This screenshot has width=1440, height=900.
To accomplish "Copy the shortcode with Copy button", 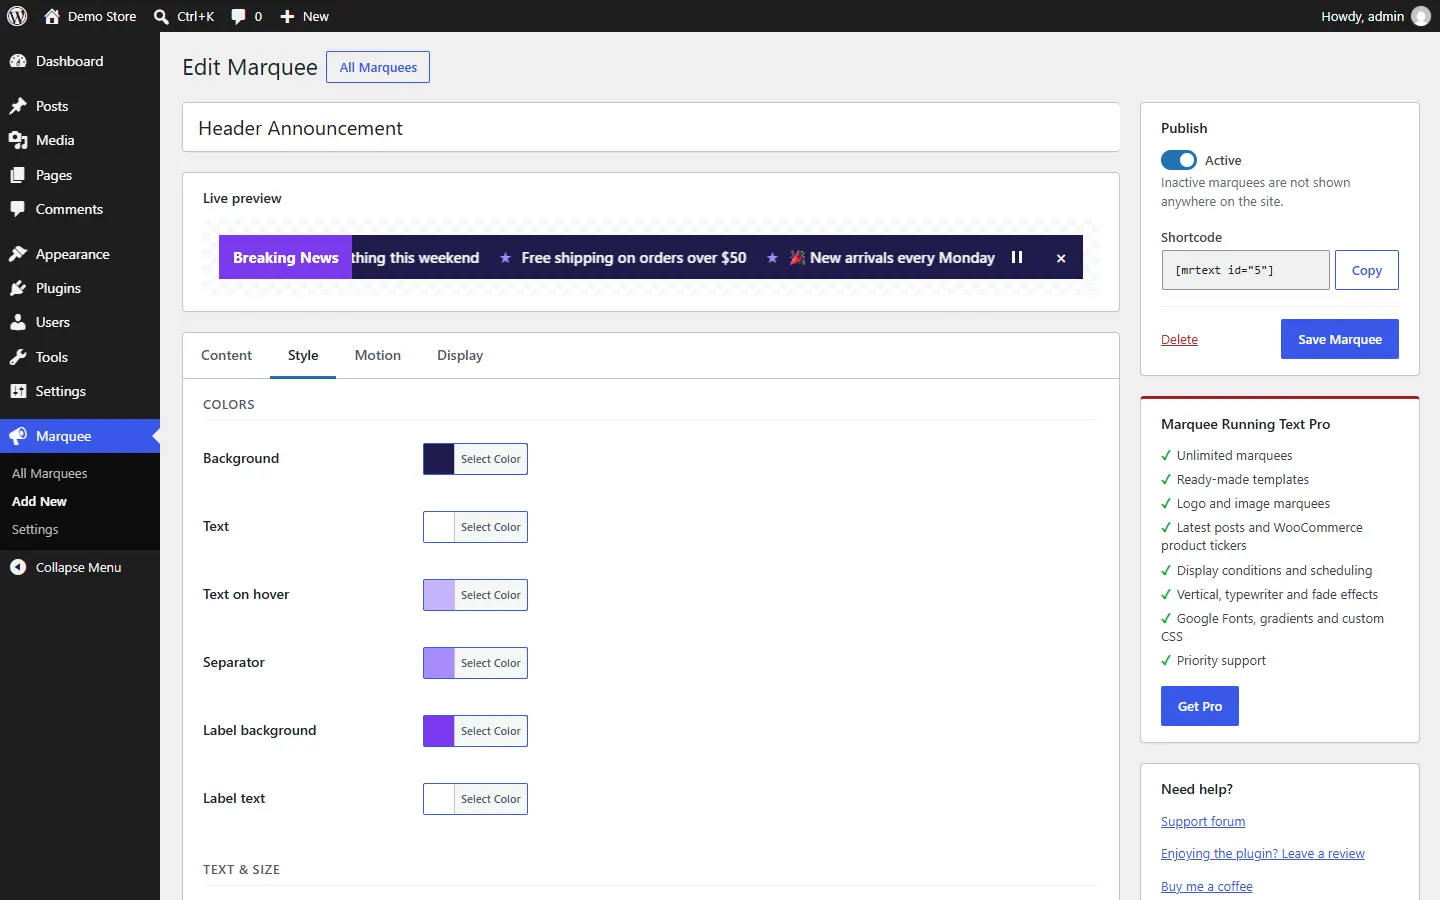I will (x=1366, y=270).
